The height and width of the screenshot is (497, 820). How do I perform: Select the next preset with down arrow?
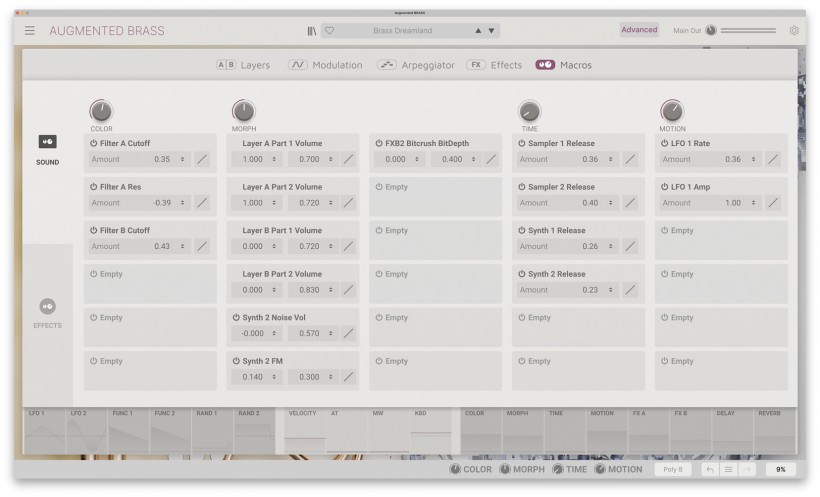click(492, 31)
